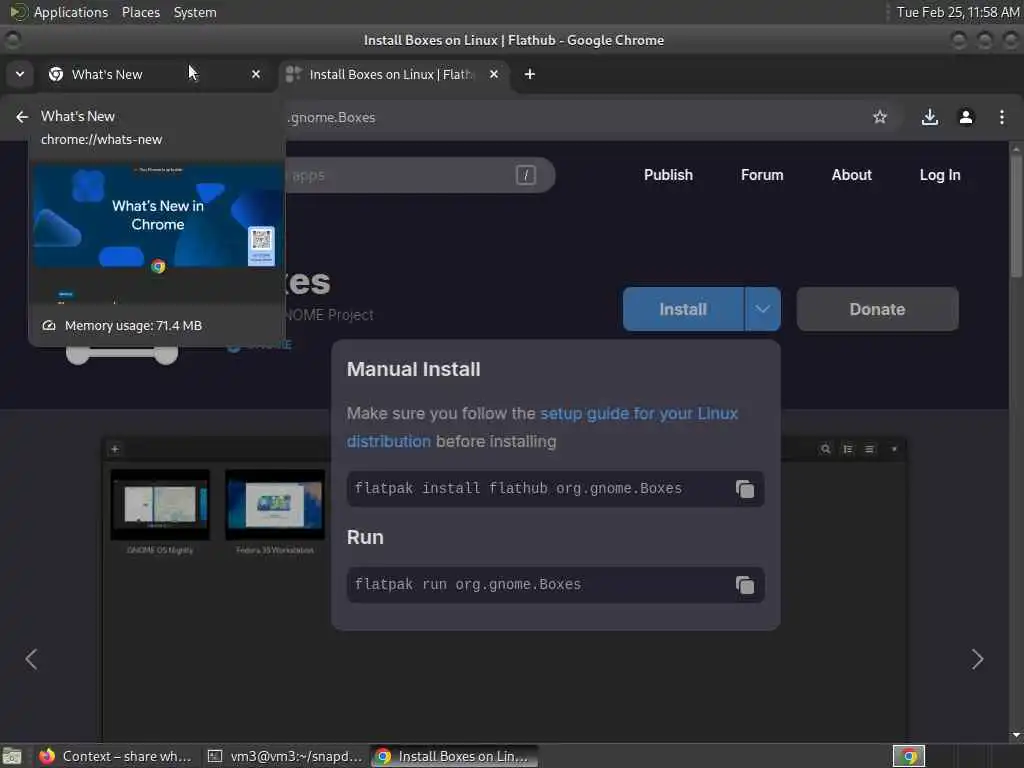The width and height of the screenshot is (1024, 768).
Task: Click the hamburger menu icon in Boxes screenshot
Action: coord(869,449)
